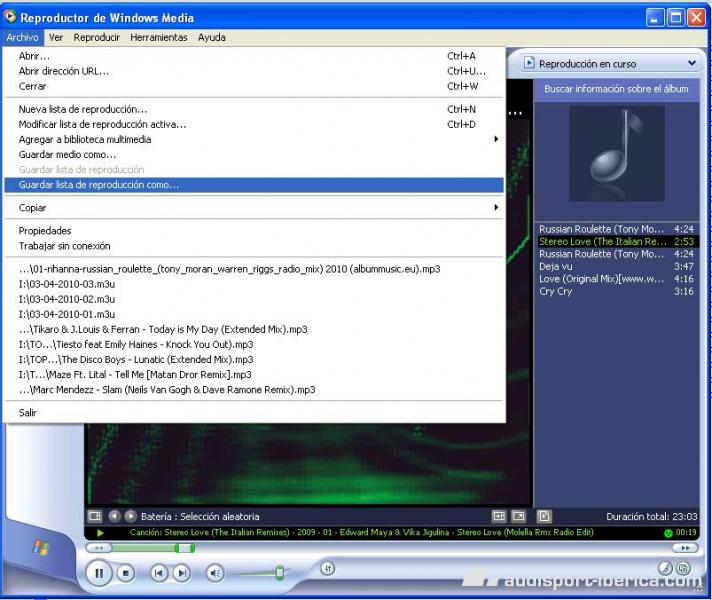Toggle Trabajar sin conexión

(x=254, y=246)
